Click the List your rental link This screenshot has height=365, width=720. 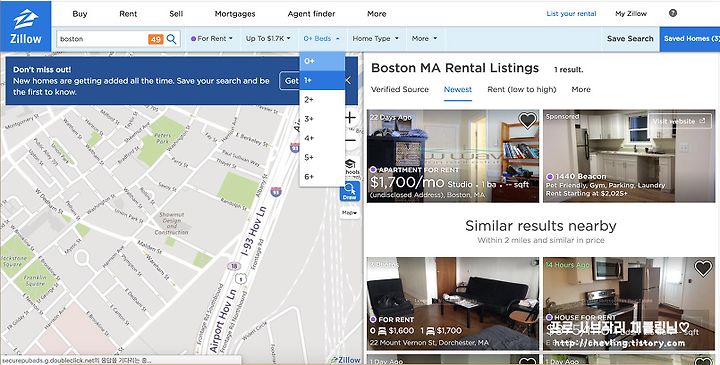pos(571,14)
